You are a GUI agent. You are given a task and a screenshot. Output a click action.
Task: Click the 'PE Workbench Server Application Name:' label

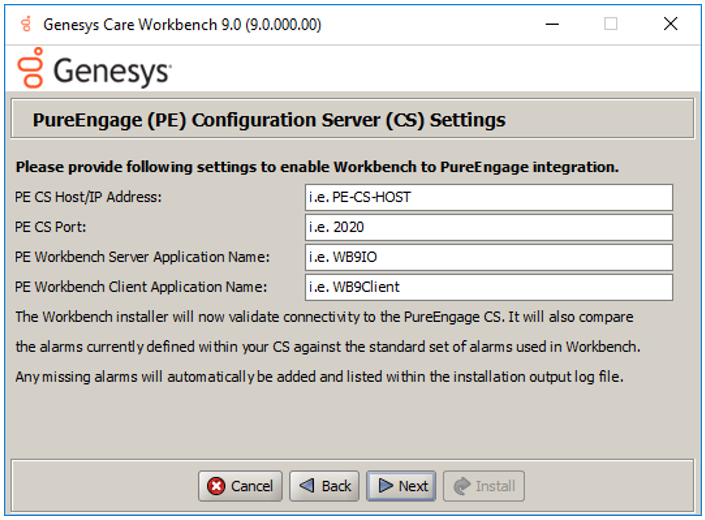coord(142,257)
